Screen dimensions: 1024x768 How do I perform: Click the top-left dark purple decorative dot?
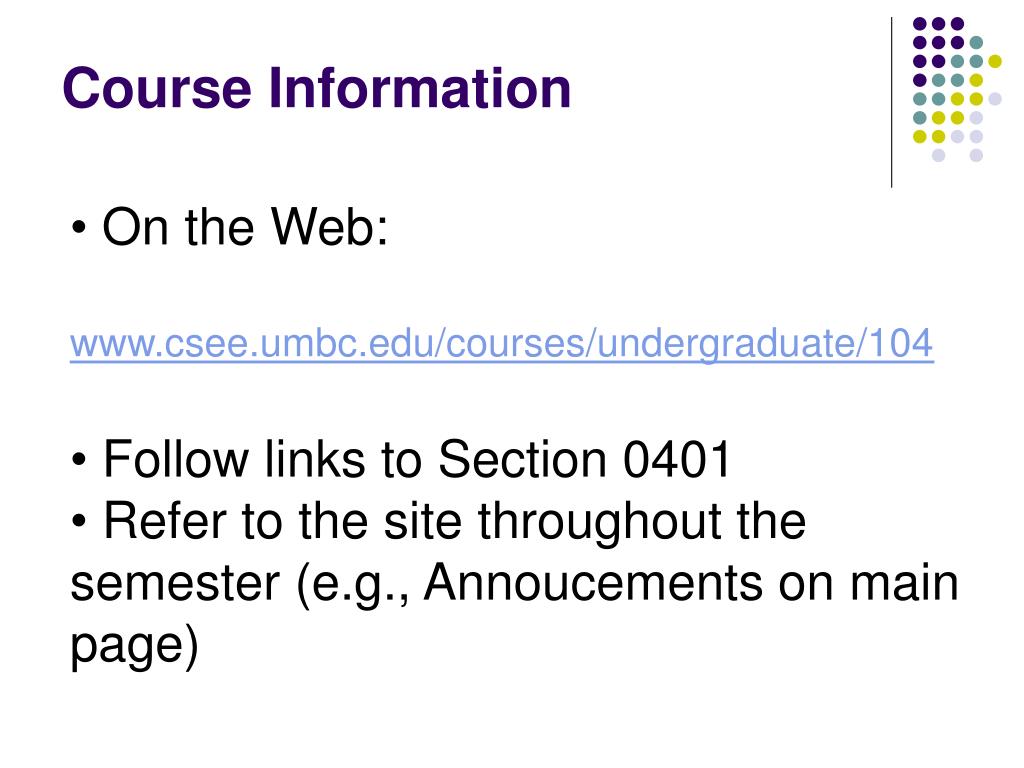pos(920,24)
